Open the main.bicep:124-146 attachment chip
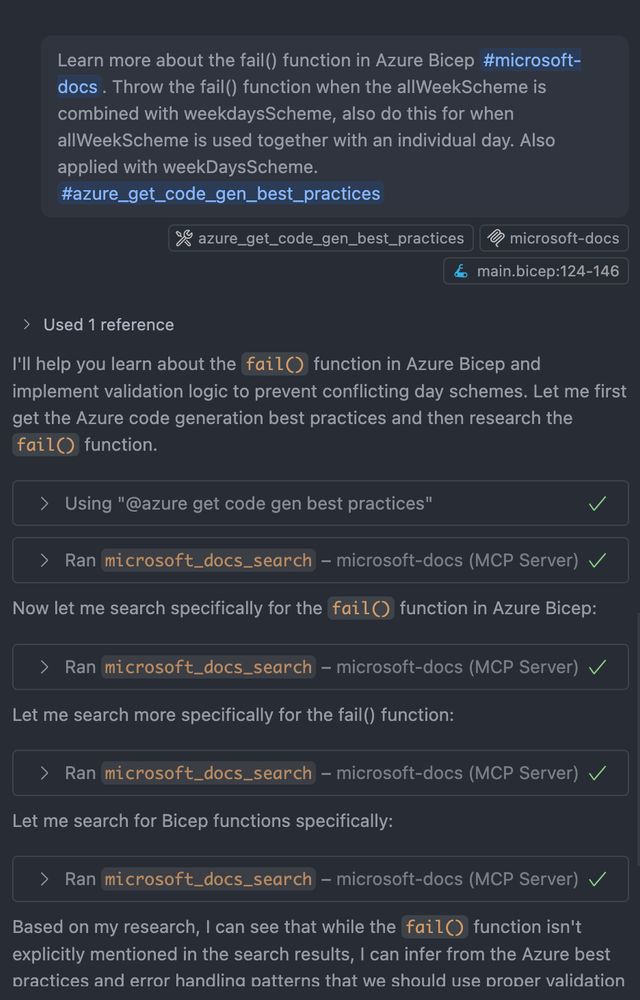The image size is (640, 1000). click(536, 272)
